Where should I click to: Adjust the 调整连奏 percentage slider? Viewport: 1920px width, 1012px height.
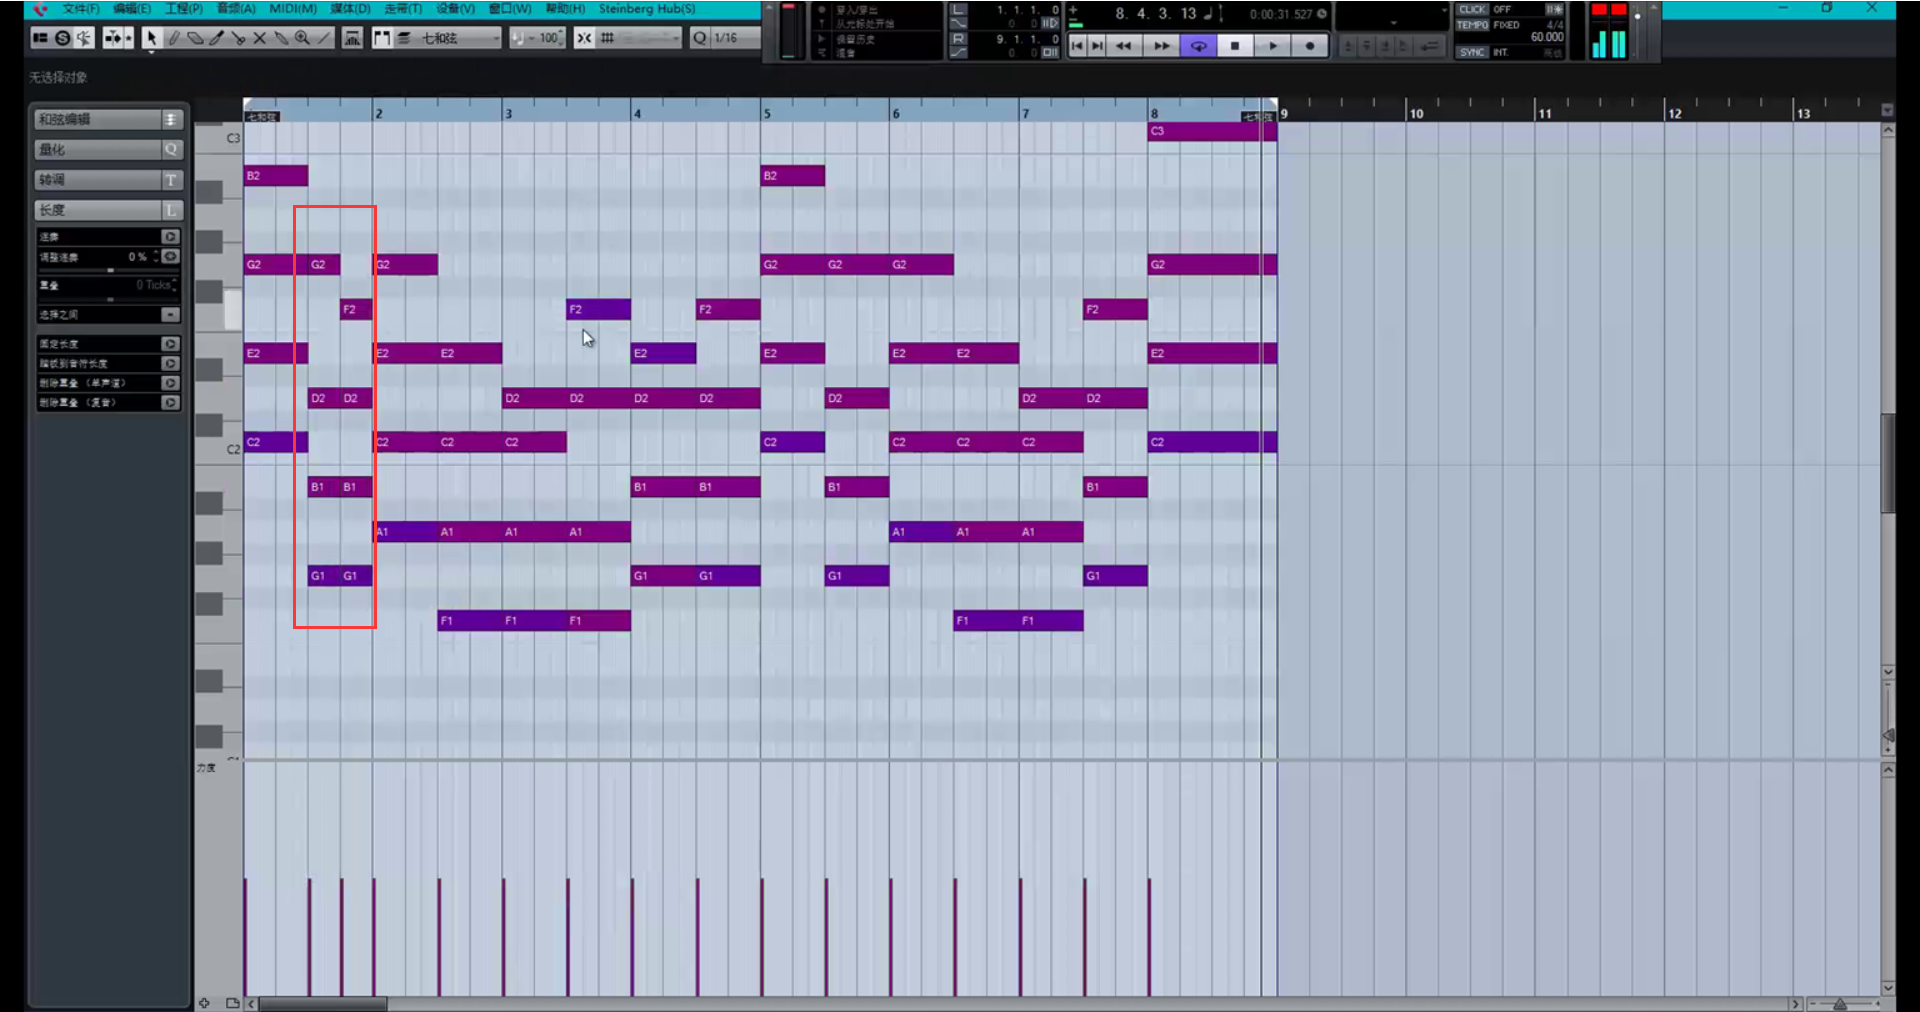(x=108, y=270)
